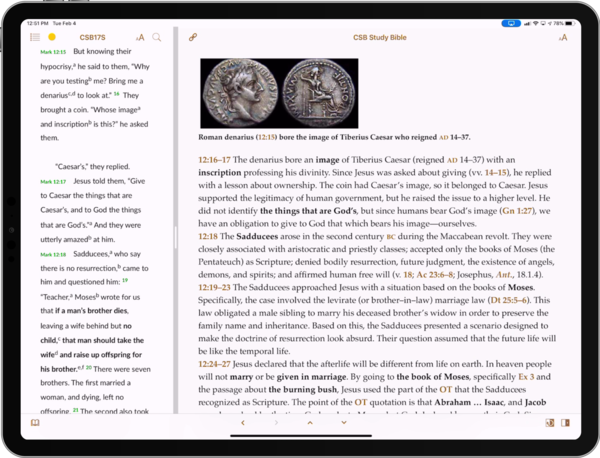Open the Ac 23:6–8 reference link
The height and width of the screenshot is (458, 600).
pyautogui.click(x=435, y=275)
